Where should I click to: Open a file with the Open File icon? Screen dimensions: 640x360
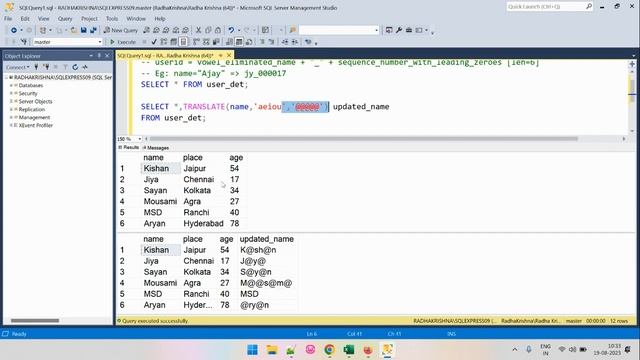pyautogui.click(x=74, y=30)
